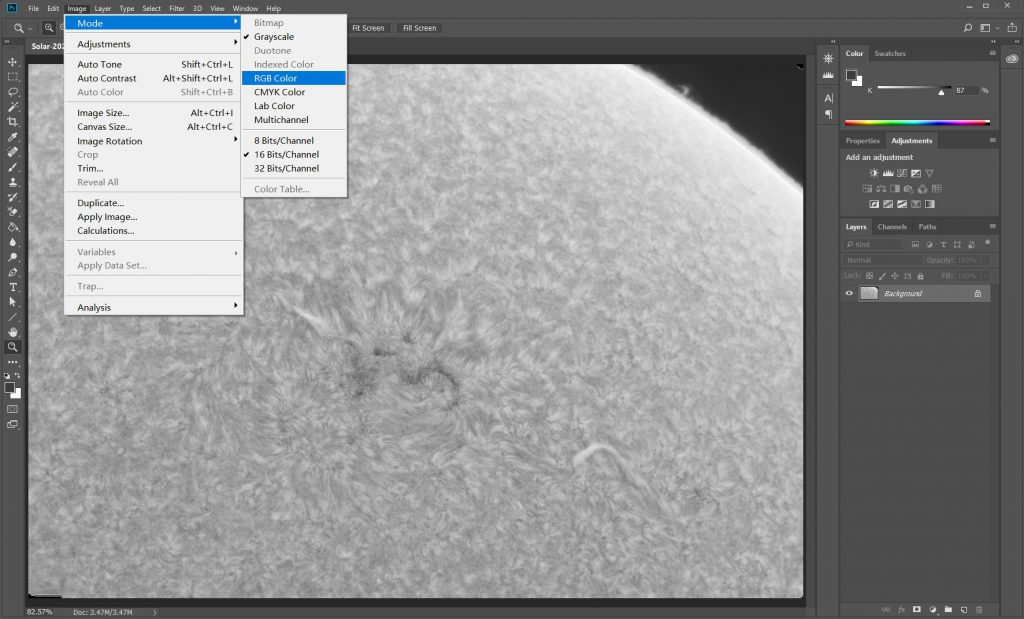Viewport: 1024px width, 619px height.
Task: Choose RGB Color mode
Action: pos(275,78)
